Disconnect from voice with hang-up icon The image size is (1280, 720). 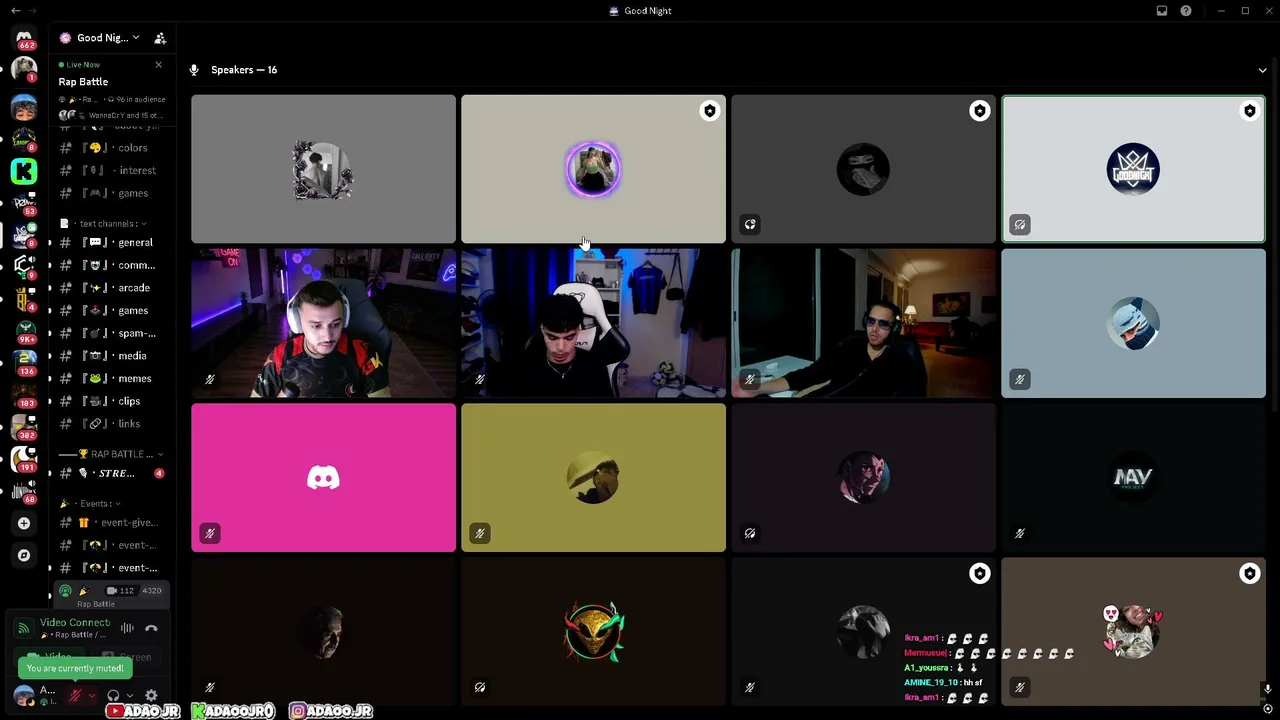(x=151, y=628)
